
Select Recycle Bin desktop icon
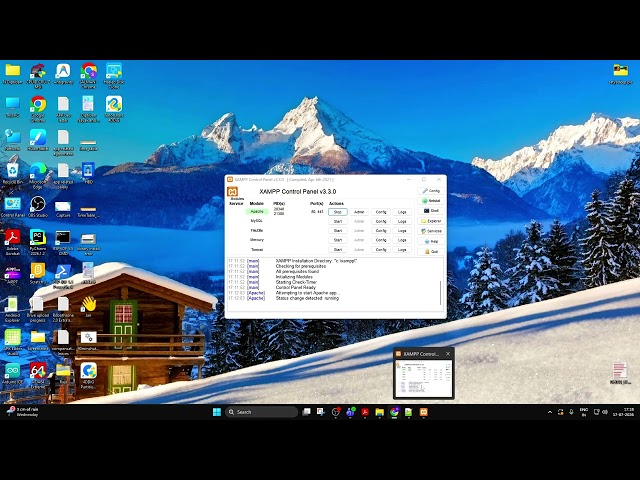[x=12, y=174]
